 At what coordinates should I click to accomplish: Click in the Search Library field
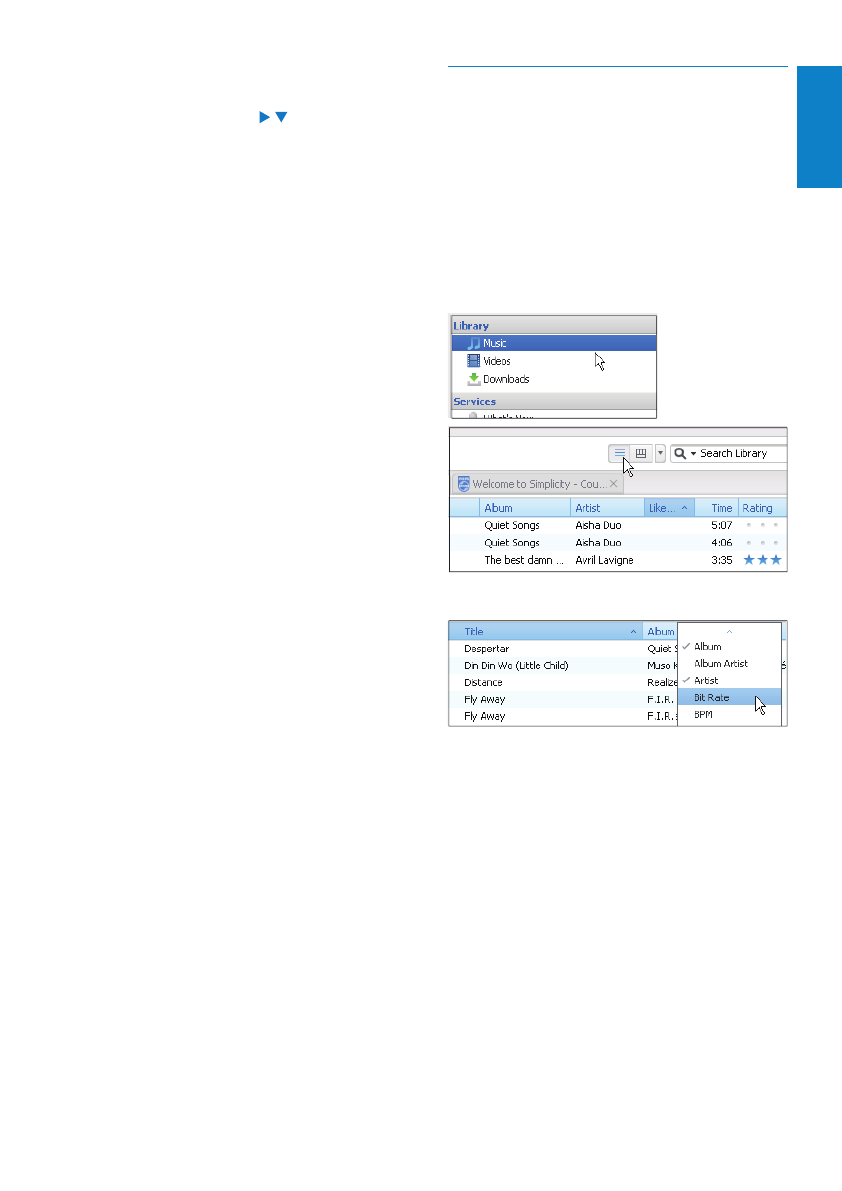click(x=739, y=453)
